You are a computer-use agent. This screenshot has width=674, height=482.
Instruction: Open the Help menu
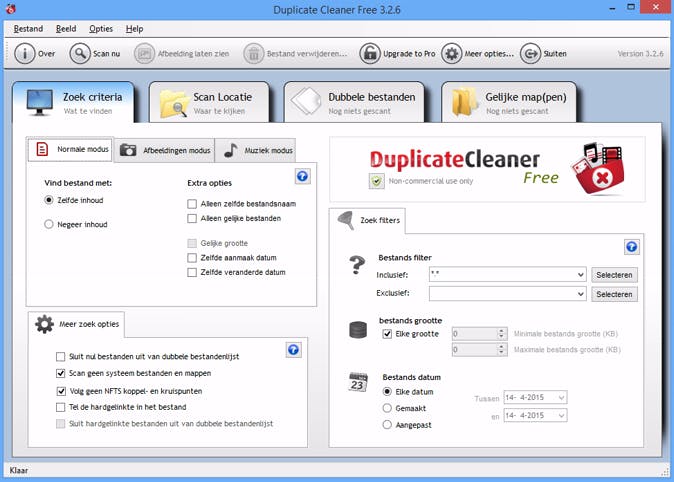(135, 29)
